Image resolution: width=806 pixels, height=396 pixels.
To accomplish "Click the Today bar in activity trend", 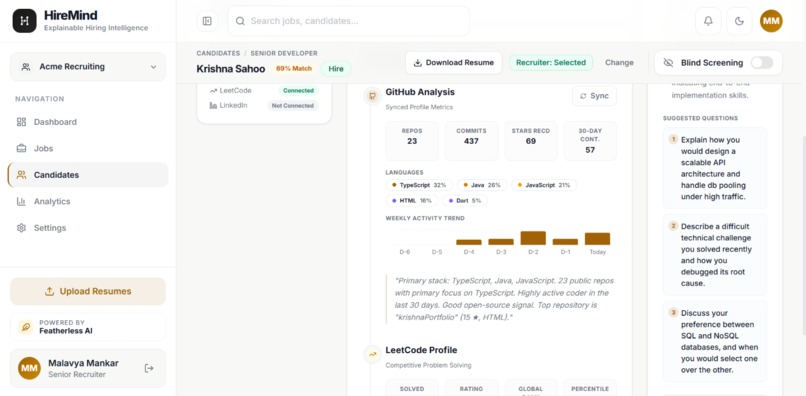I will coord(597,239).
